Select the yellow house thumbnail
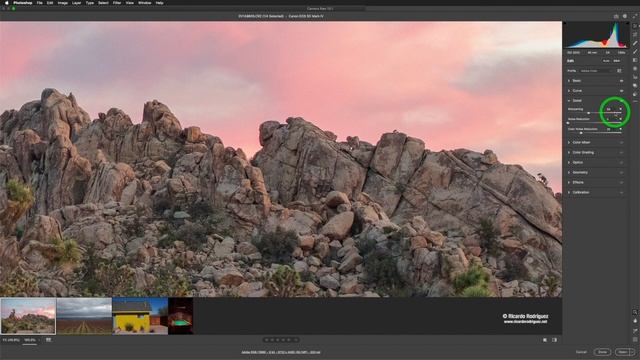The height and width of the screenshot is (360, 640). 140,316
